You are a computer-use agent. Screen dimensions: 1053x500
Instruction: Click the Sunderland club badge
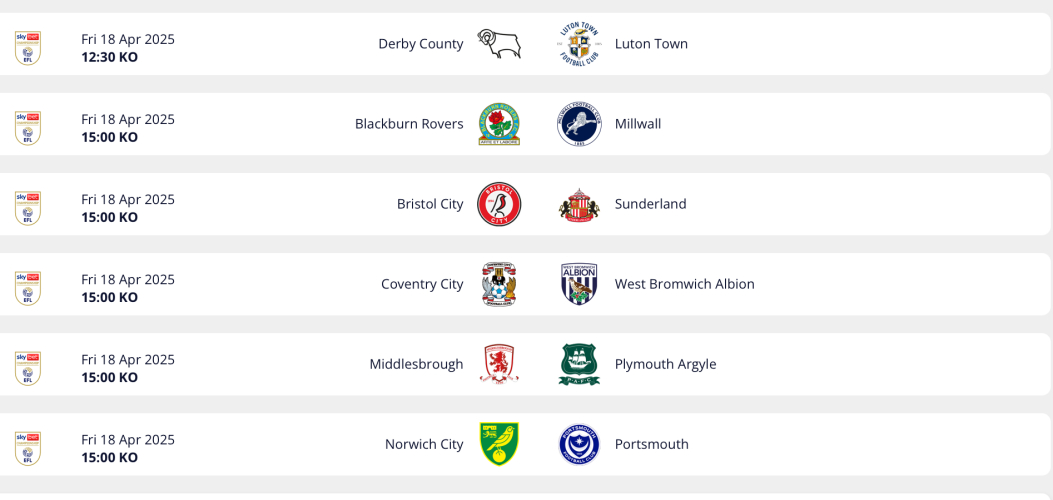[x=579, y=204]
